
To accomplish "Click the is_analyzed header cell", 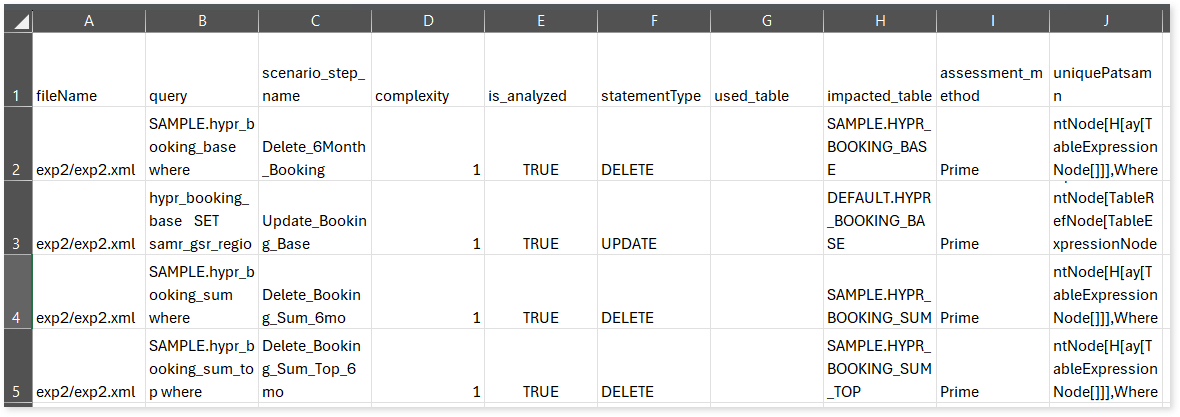I will point(540,72).
